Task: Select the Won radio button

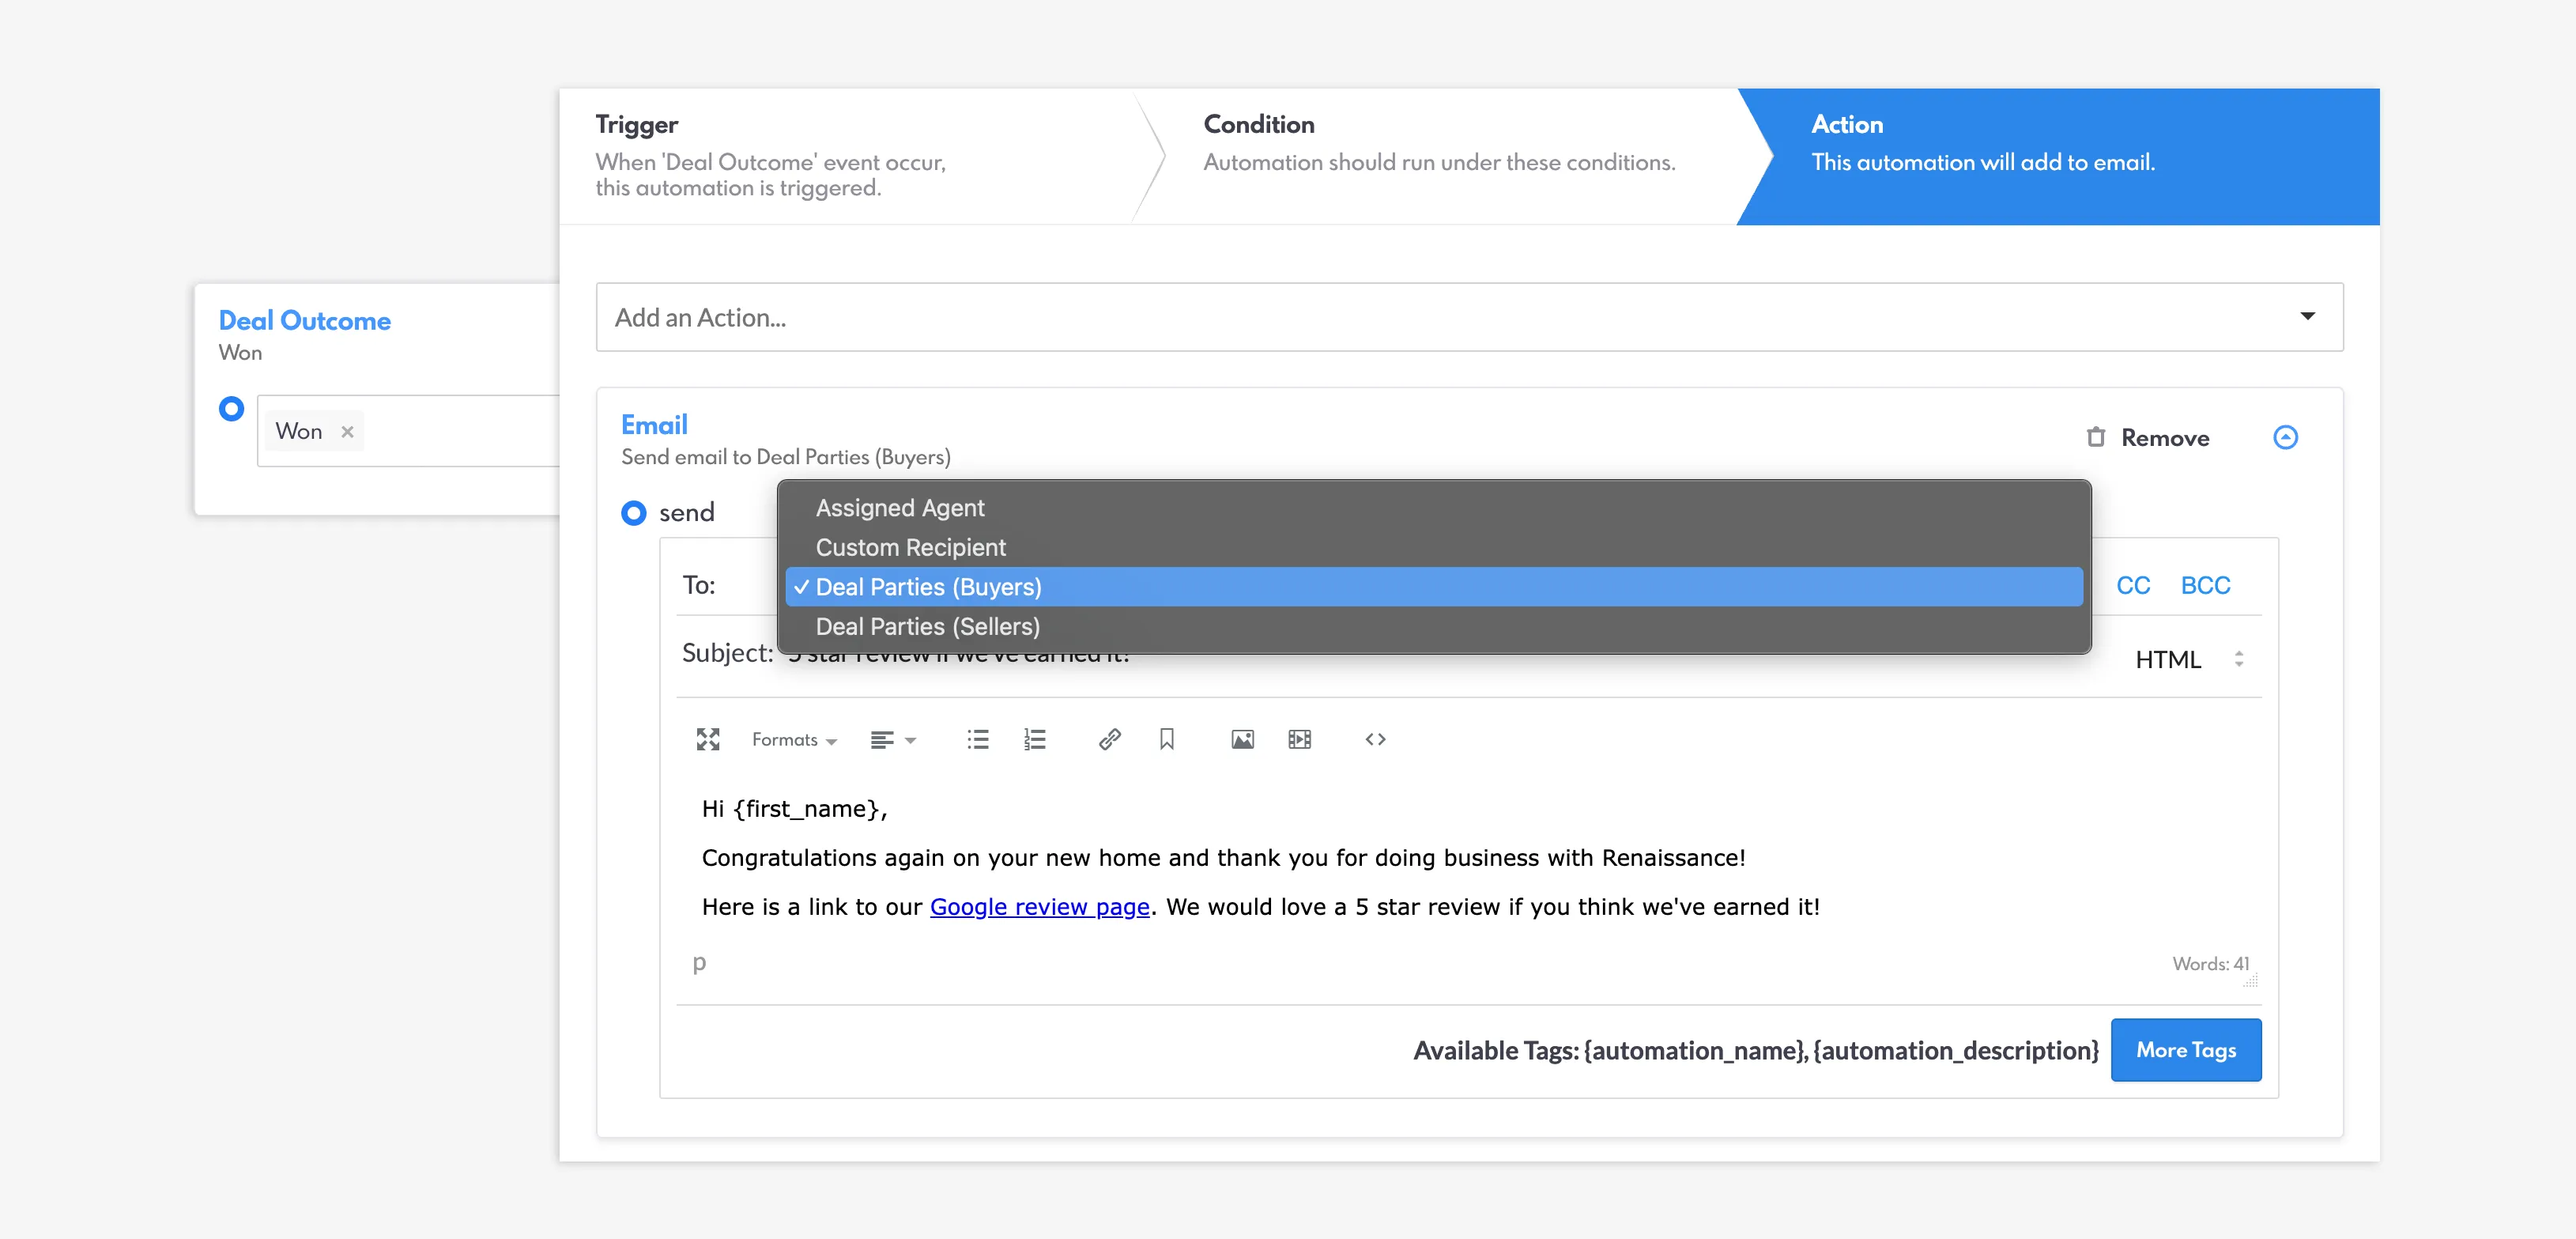Action: coord(231,409)
